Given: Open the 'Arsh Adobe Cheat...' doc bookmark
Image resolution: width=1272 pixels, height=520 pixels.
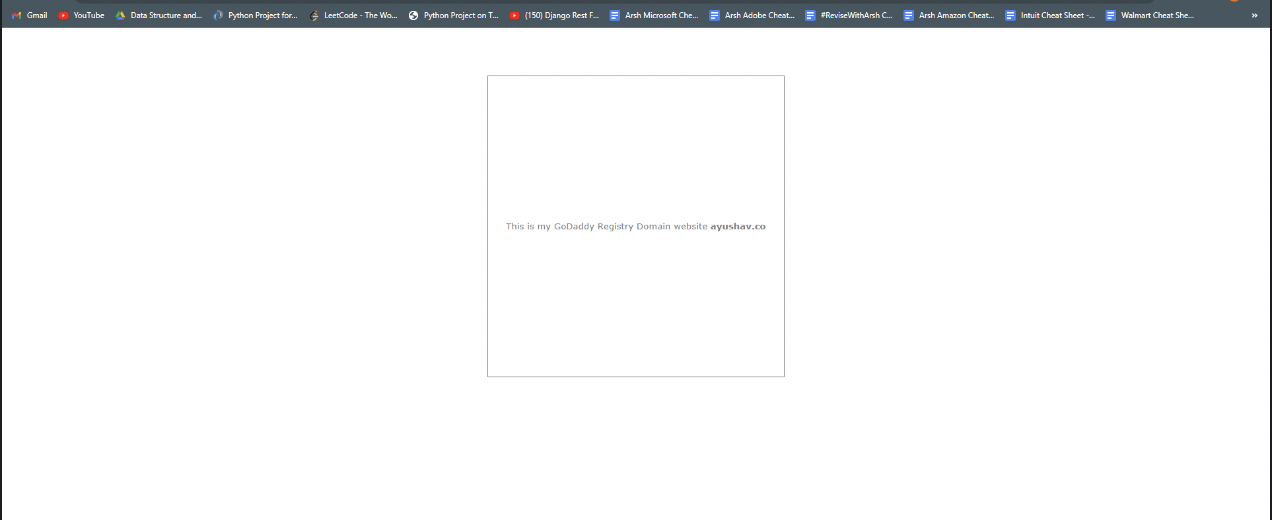Looking at the screenshot, I should [752, 15].
